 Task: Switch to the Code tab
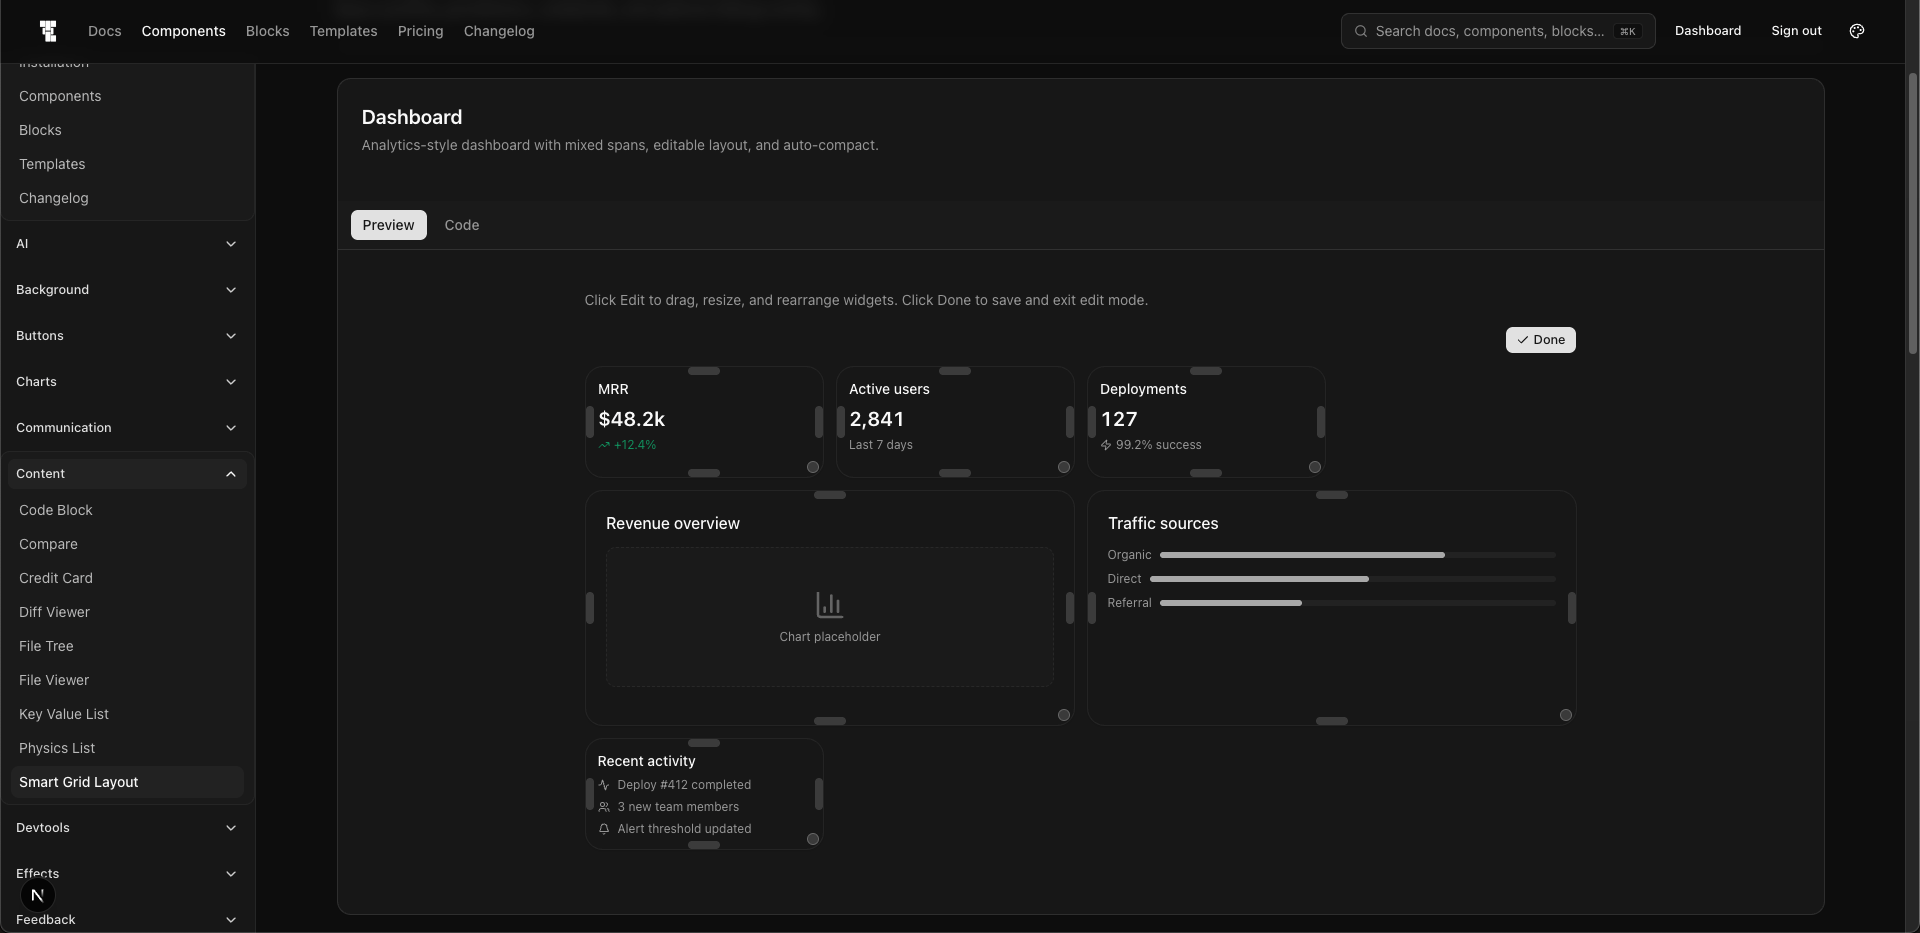[x=462, y=225]
